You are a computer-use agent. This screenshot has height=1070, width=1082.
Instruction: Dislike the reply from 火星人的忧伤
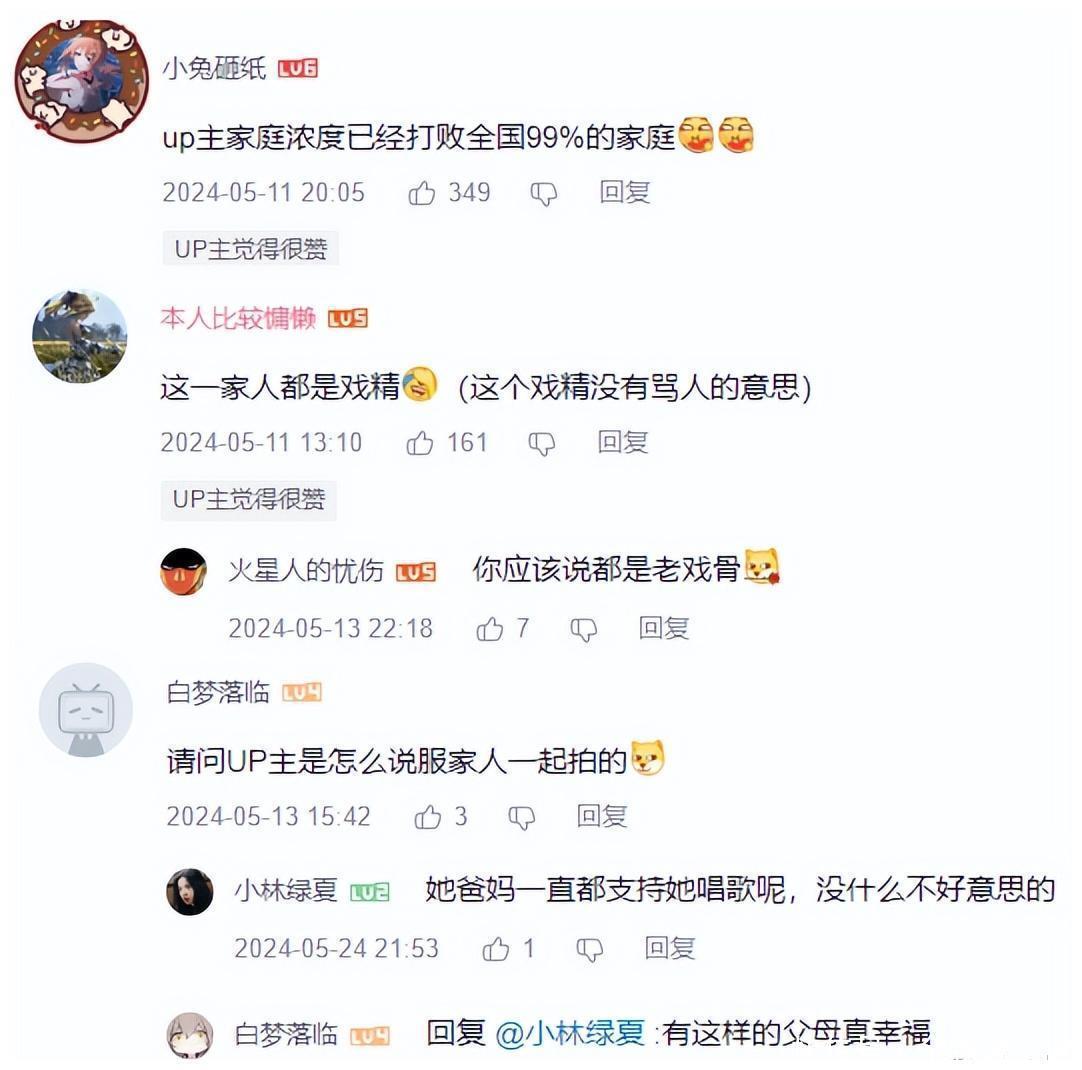584,629
